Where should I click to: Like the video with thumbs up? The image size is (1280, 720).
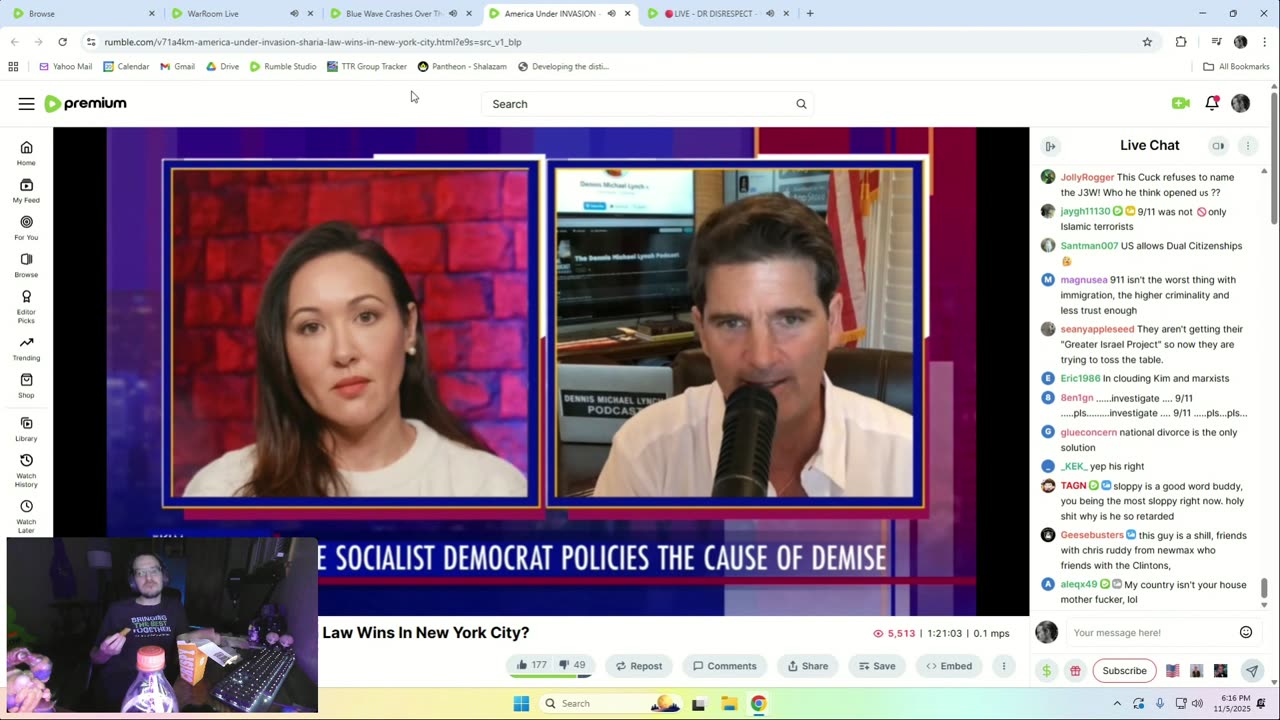point(531,666)
